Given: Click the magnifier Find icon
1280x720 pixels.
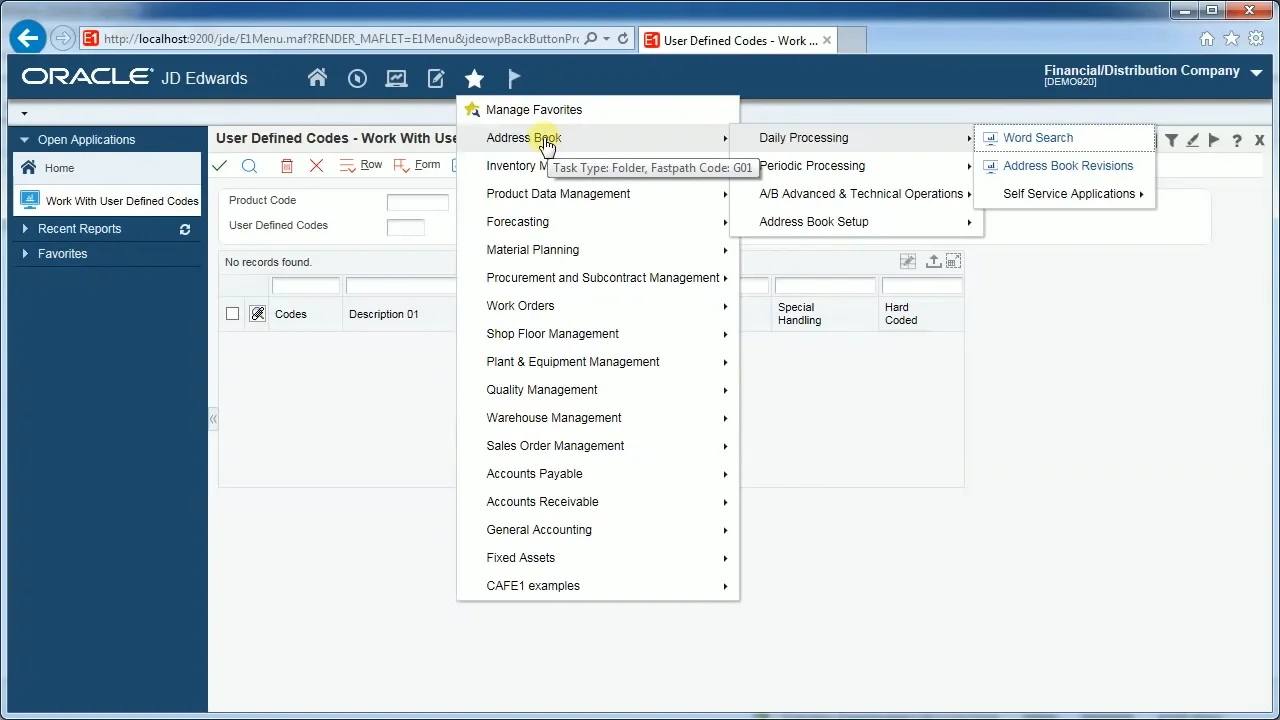Looking at the screenshot, I should [x=249, y=165].
